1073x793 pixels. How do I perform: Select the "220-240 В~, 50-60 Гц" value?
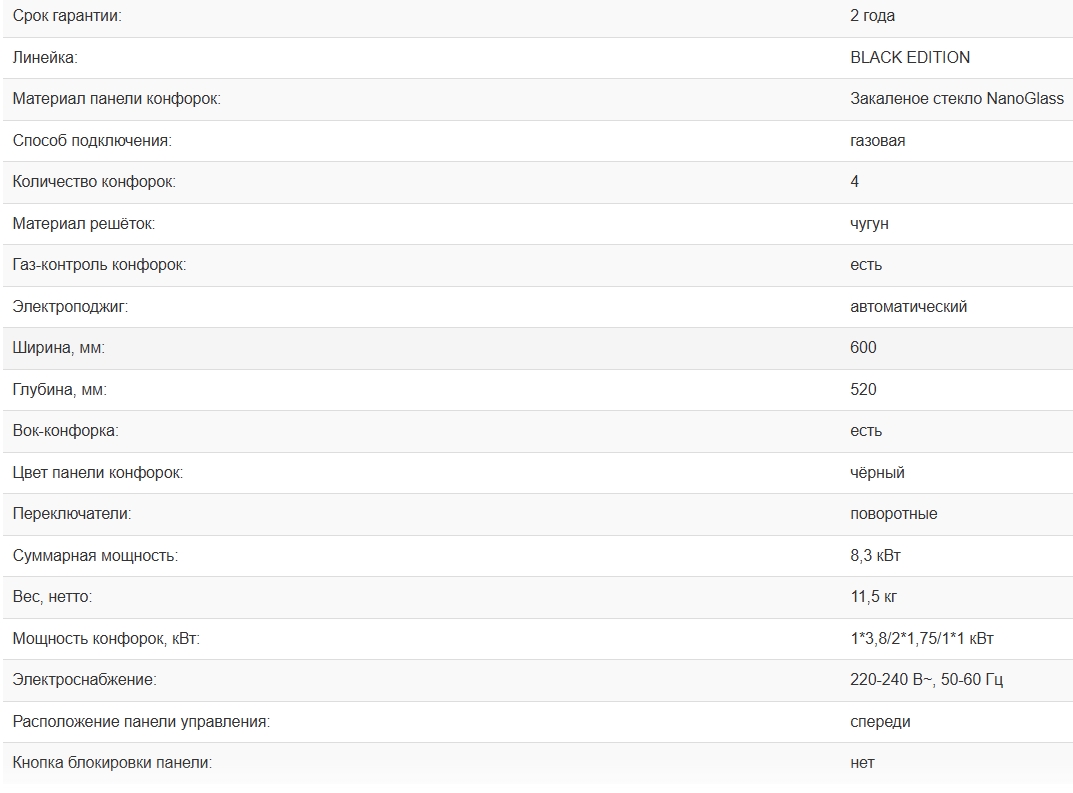926,680
